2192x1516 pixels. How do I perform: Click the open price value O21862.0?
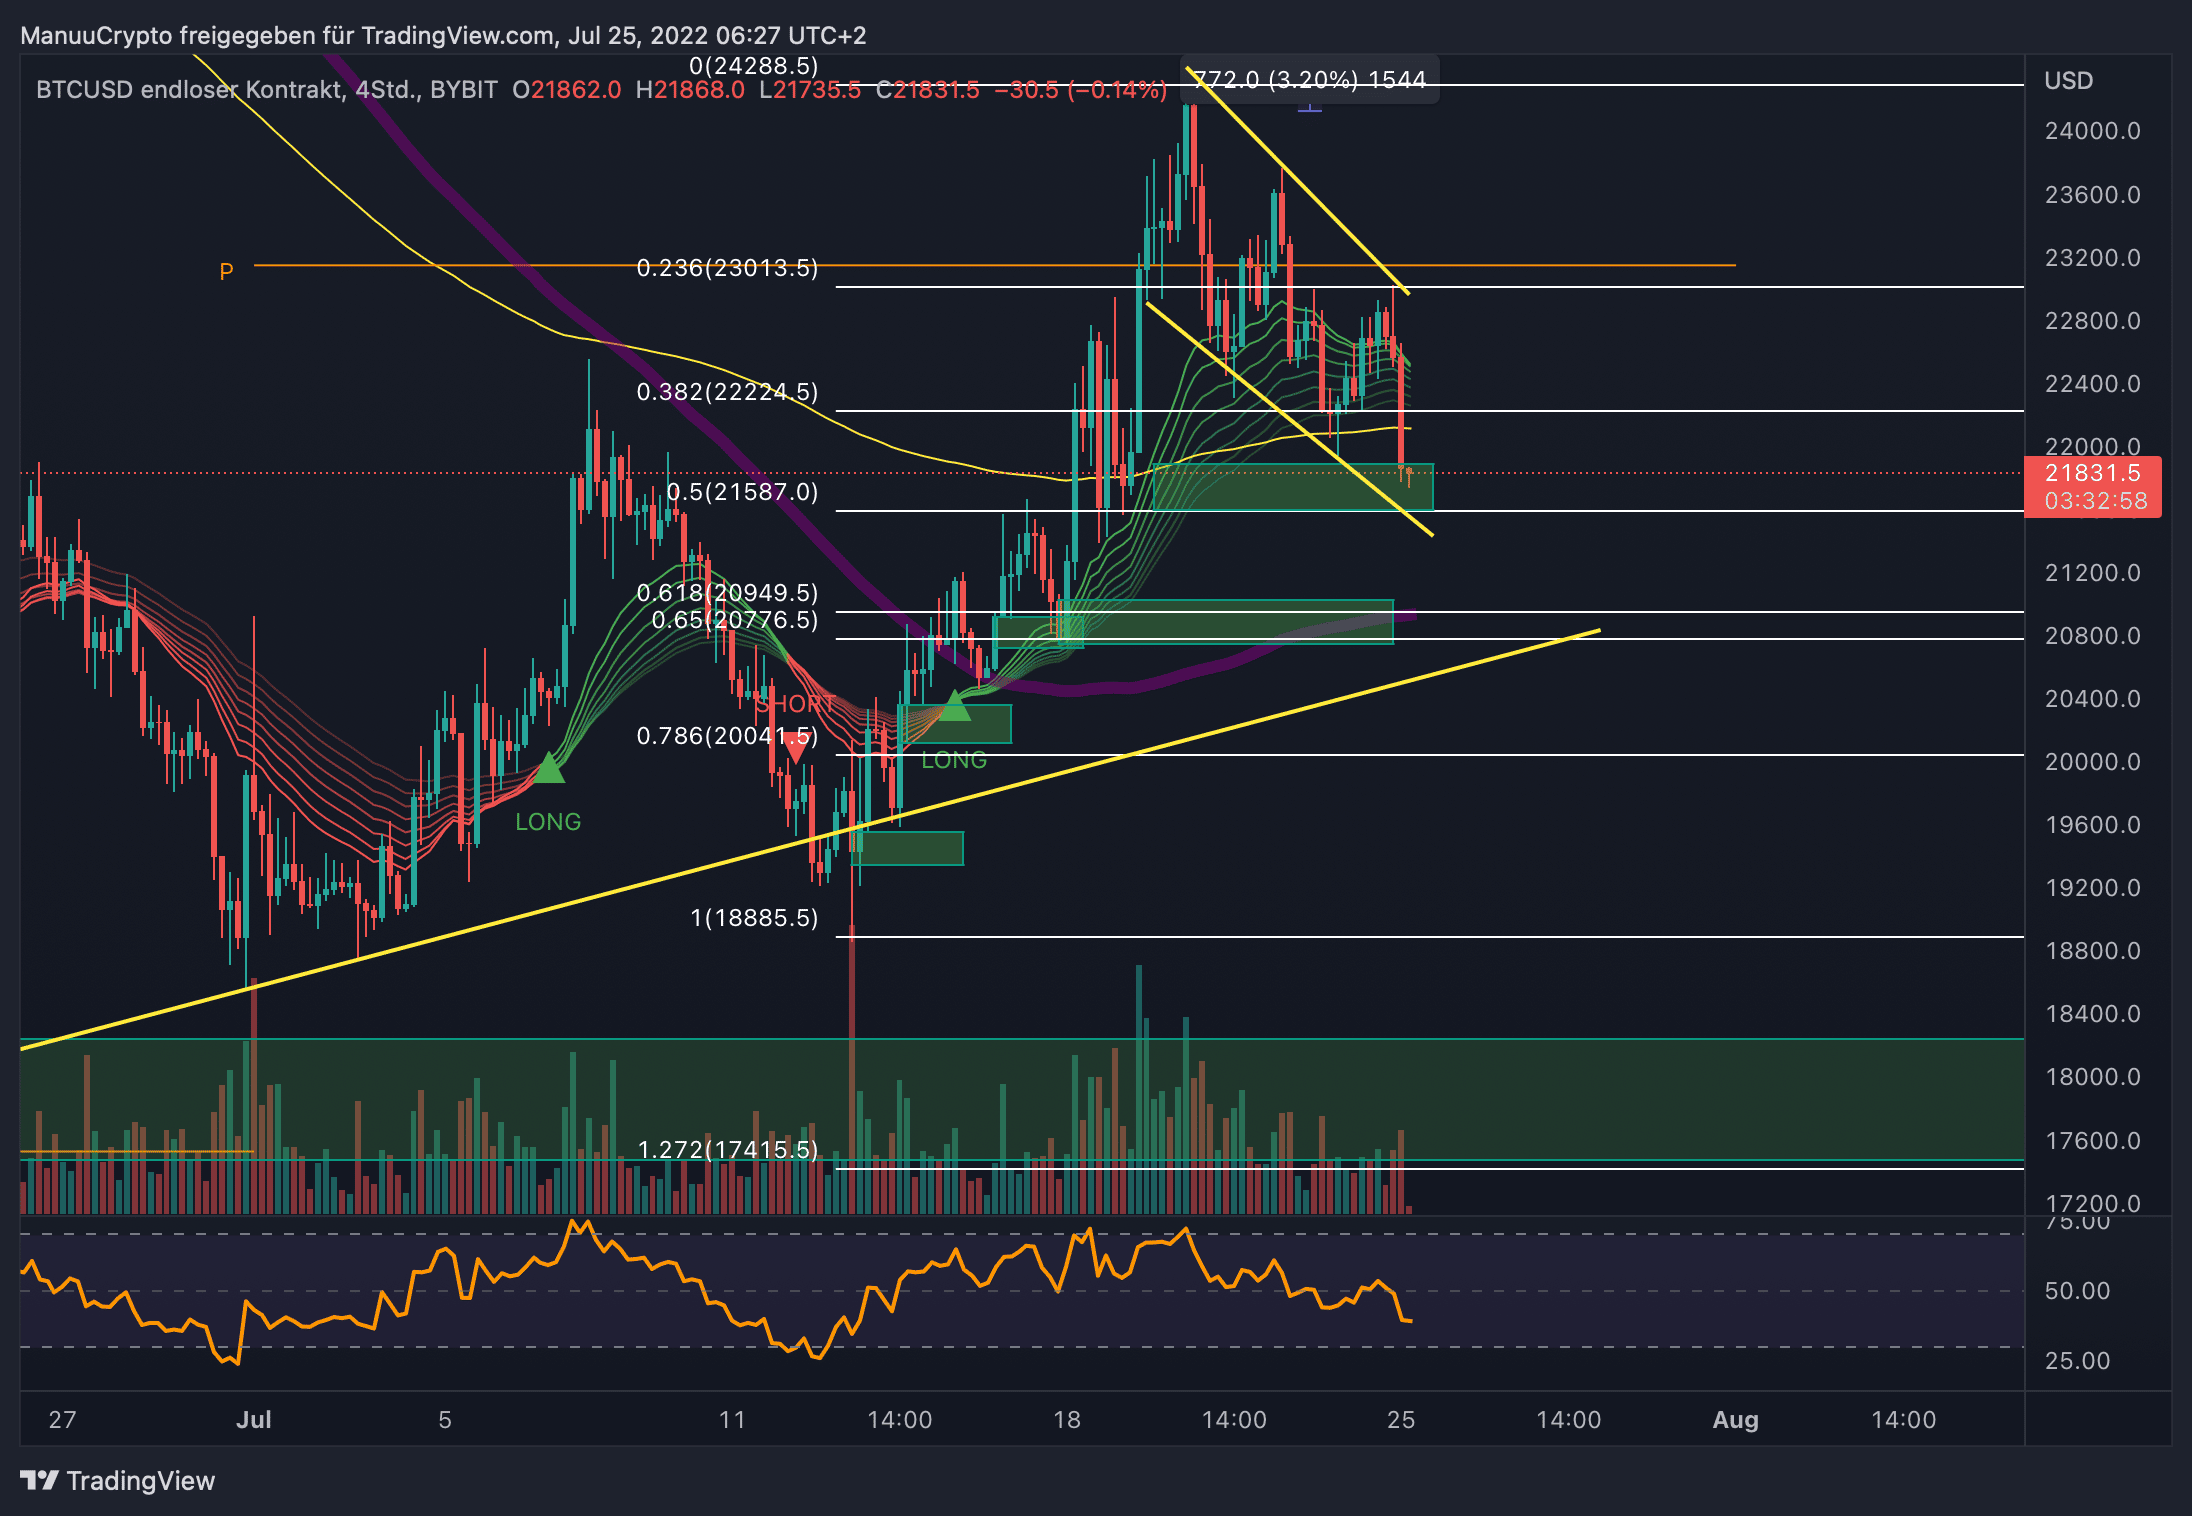[x=566, y=90]
